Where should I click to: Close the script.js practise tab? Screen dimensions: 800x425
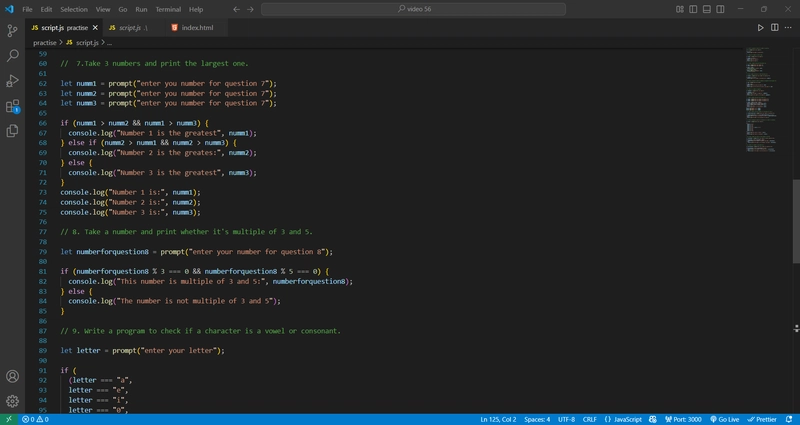pyautogui.click(x=95, y=28)
